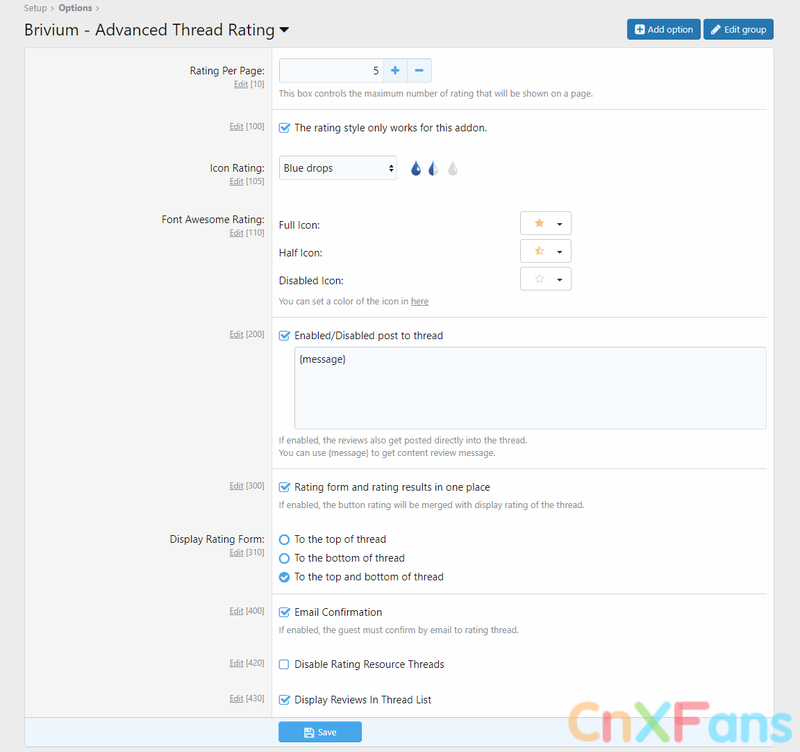Edit option [420] link

pos(236,663)
